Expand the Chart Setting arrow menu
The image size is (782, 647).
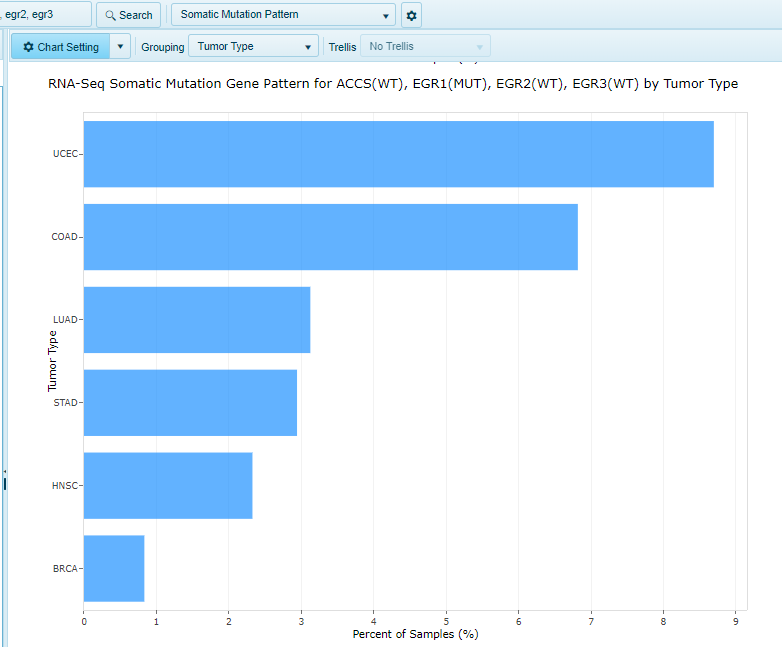point(120,47)
